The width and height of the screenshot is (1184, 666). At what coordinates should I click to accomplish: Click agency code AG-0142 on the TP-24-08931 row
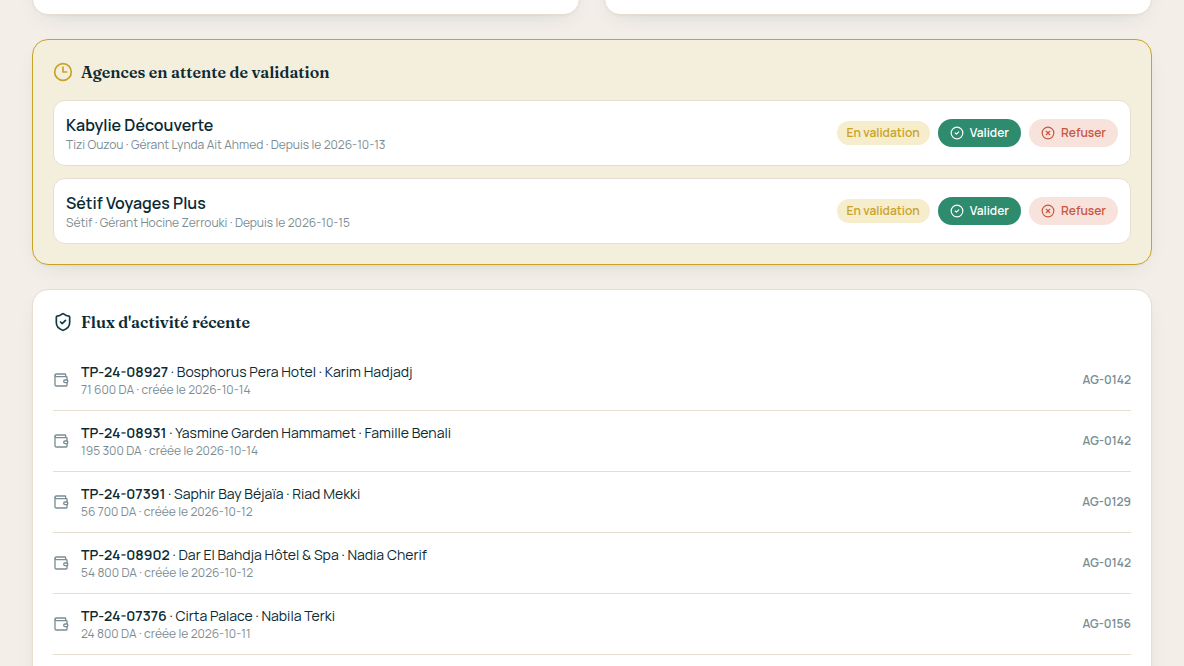[1106, 441]
